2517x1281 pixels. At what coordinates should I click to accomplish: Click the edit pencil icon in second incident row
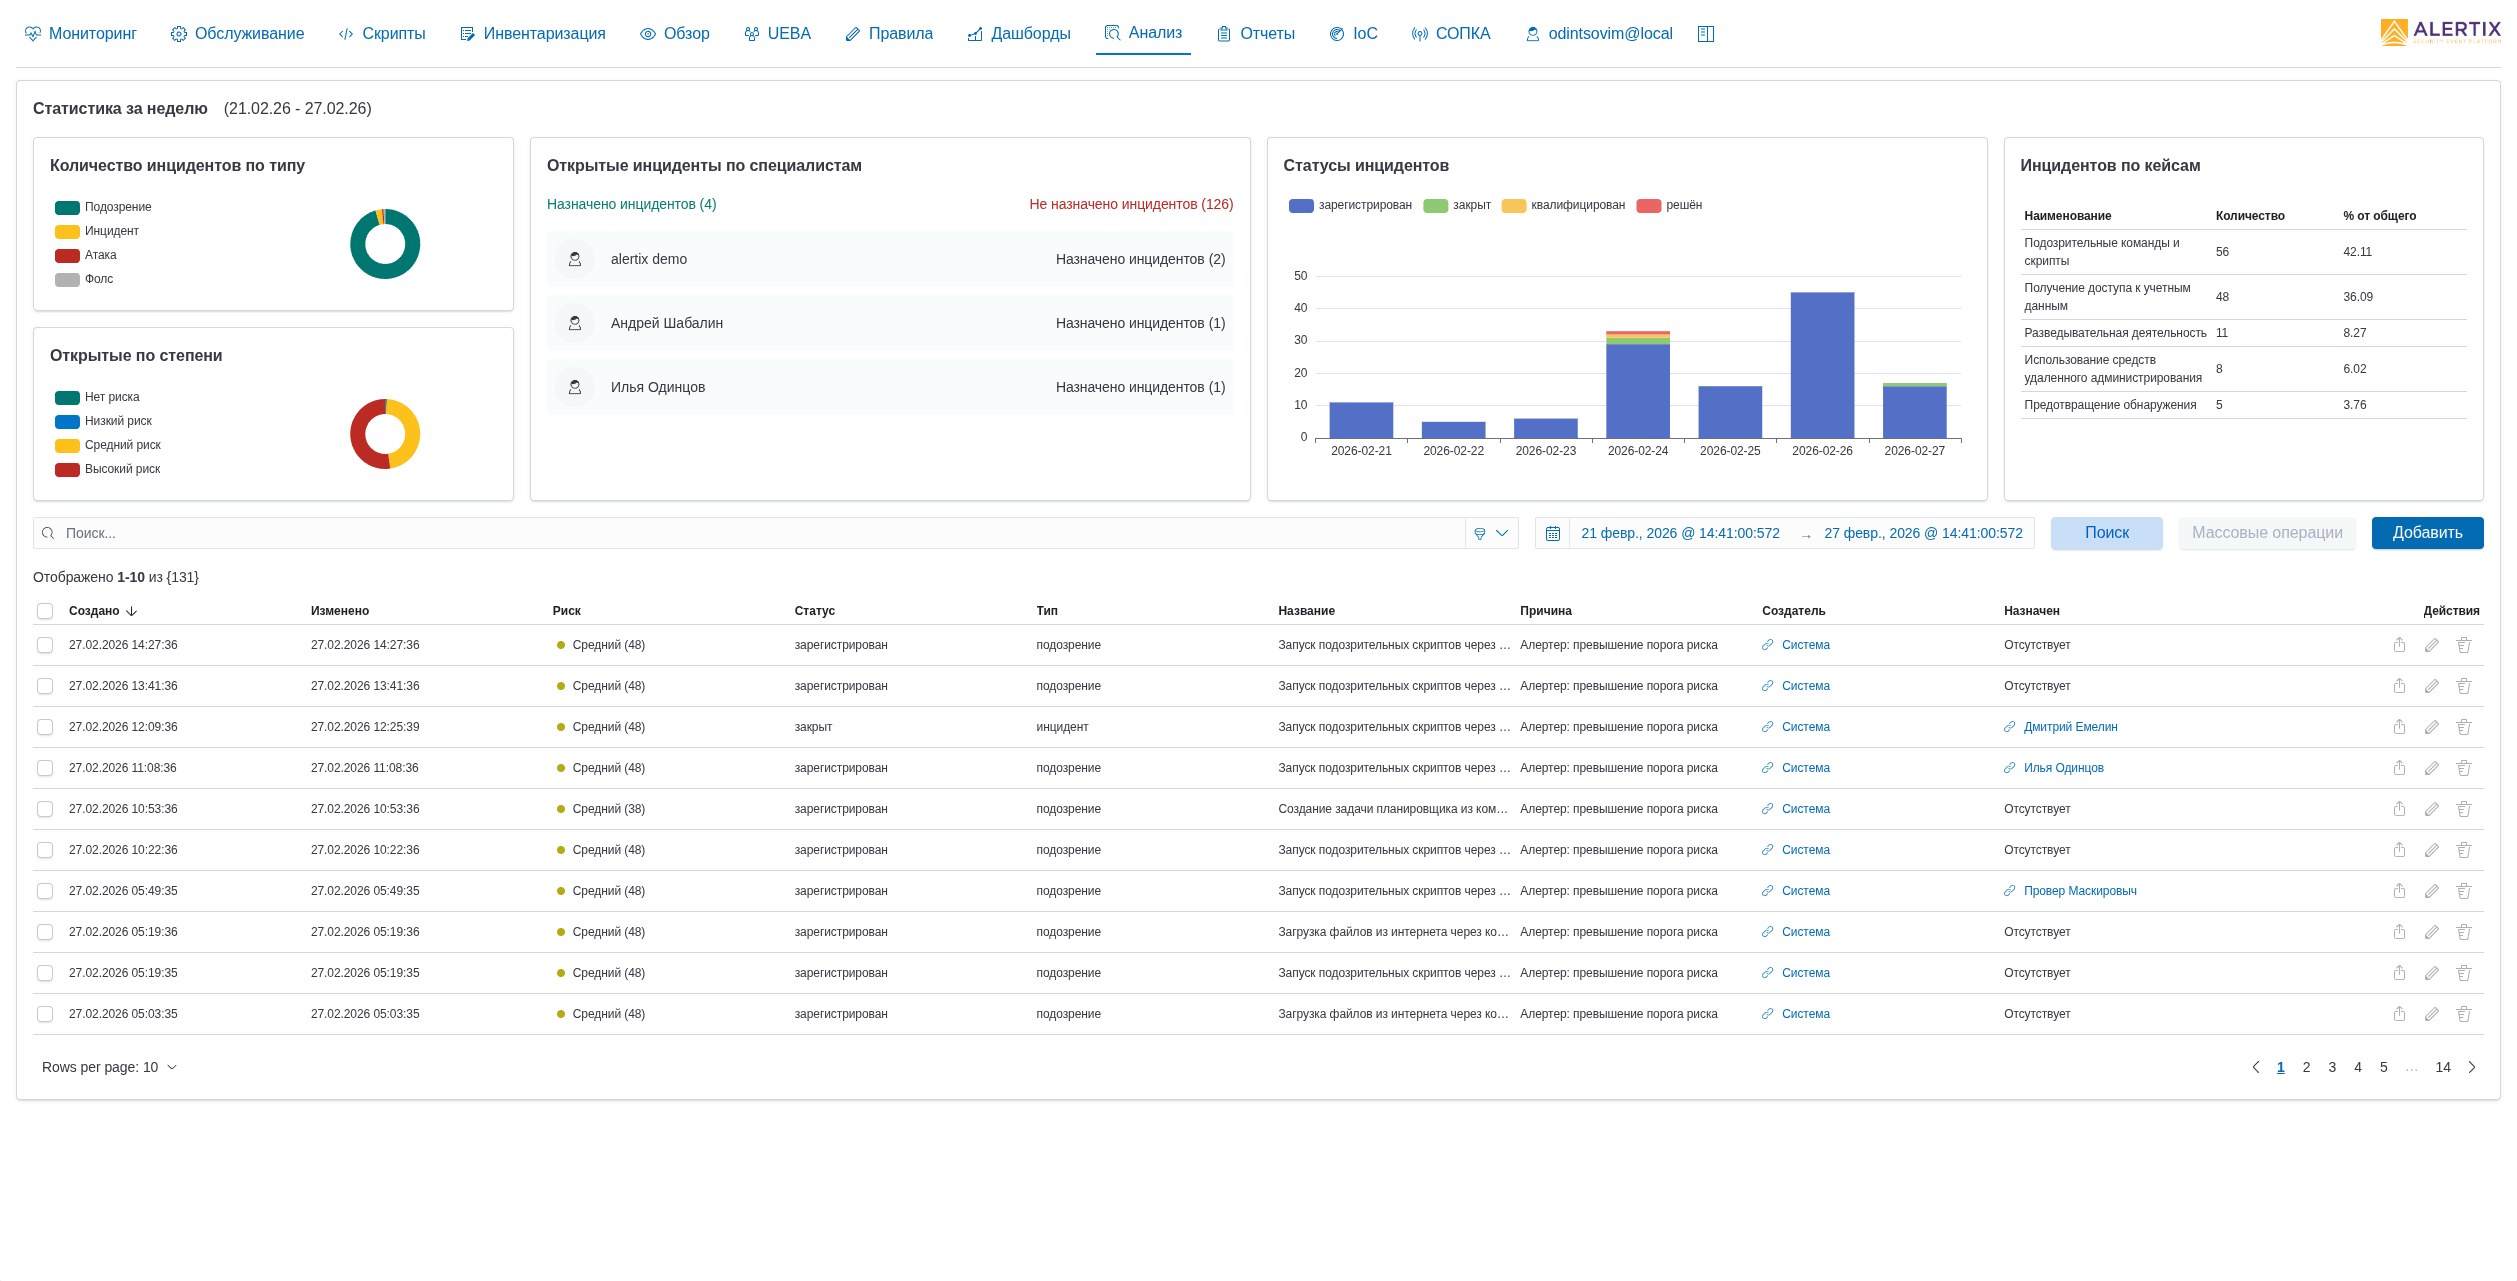pyautogui.click(x=2431, y=686)
